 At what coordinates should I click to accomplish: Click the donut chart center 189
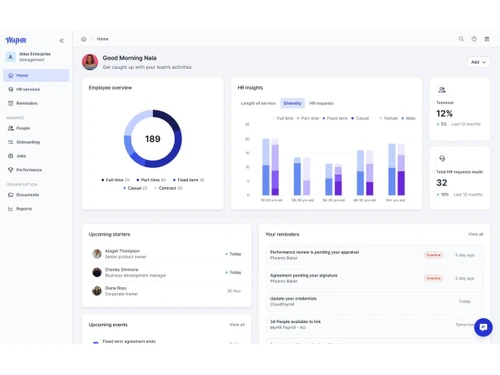(x=153, y=139)
